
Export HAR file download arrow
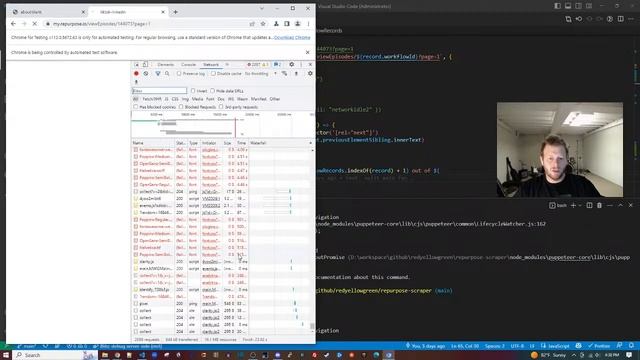136,82
